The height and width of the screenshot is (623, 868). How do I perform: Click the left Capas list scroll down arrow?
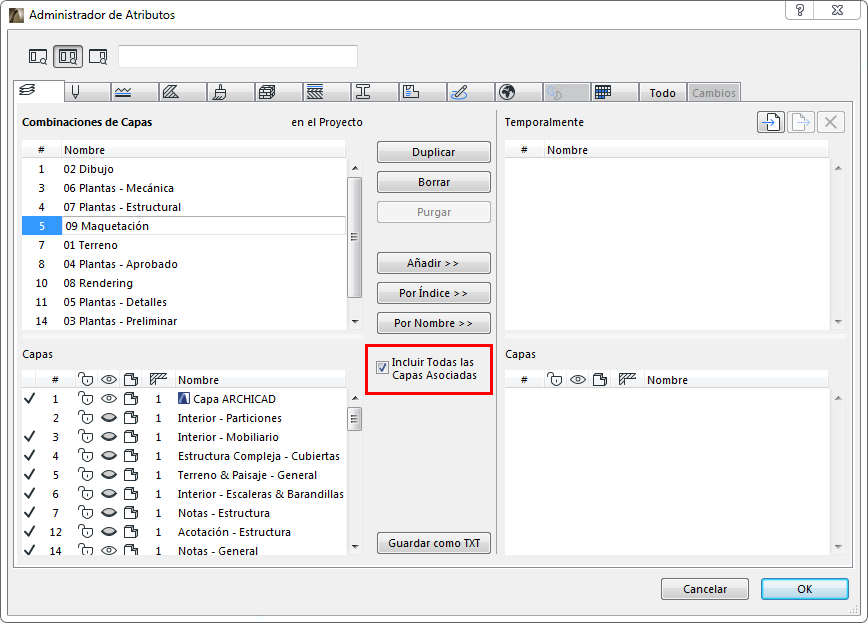pos(355,547)
